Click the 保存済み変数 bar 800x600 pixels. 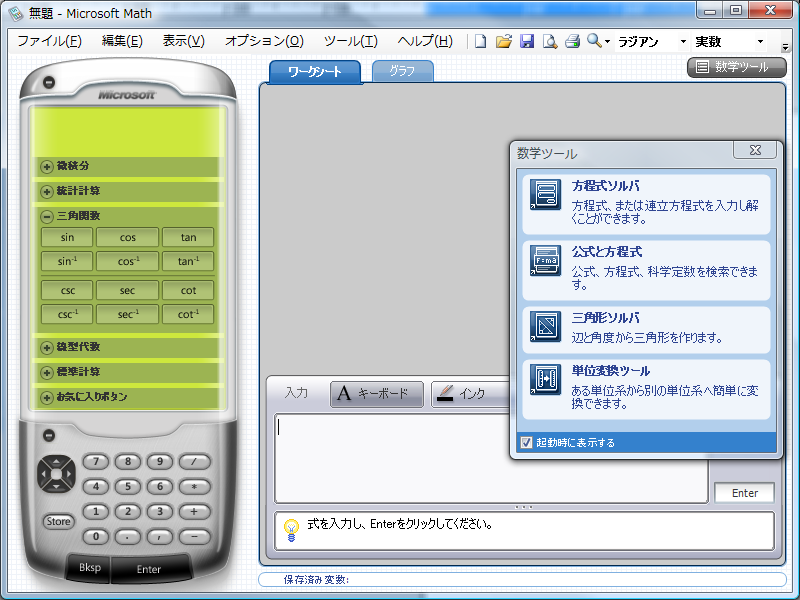point(522,580)
